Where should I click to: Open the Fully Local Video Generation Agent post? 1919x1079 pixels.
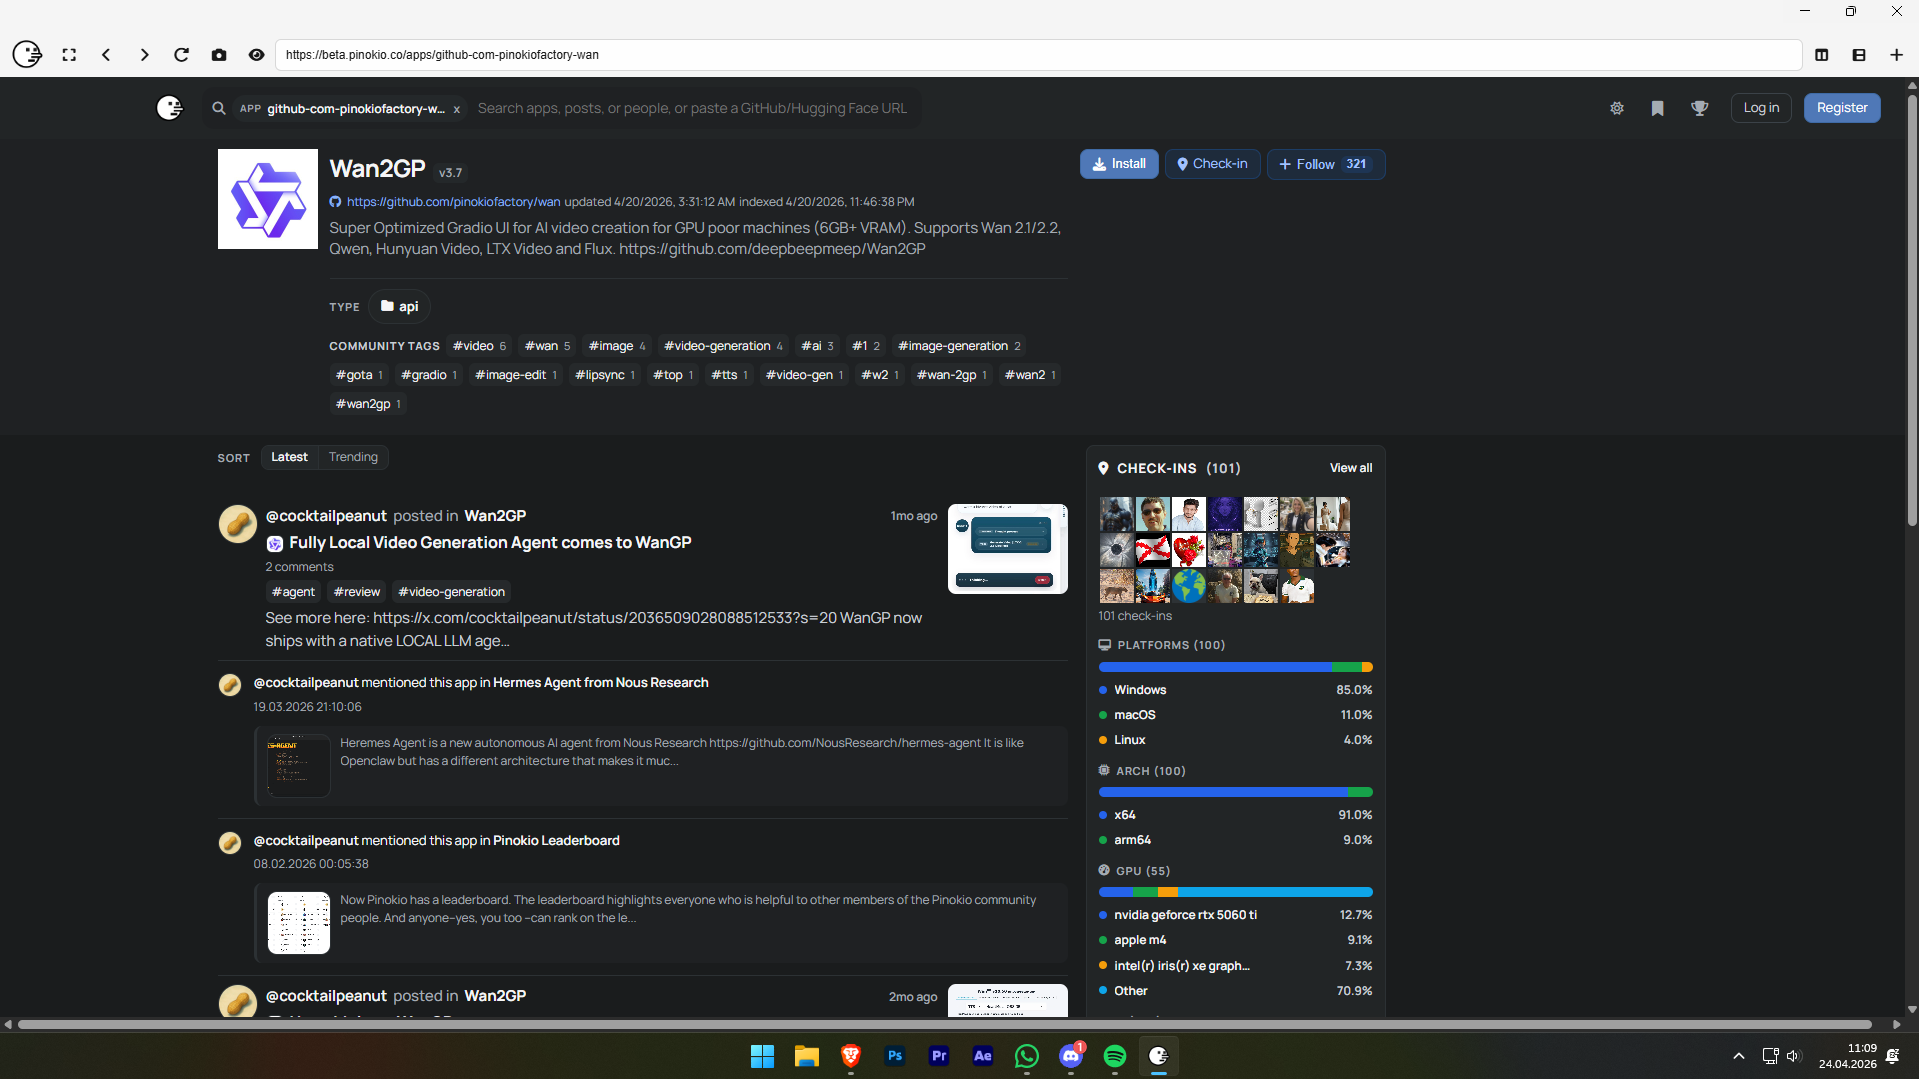(490, 543)
